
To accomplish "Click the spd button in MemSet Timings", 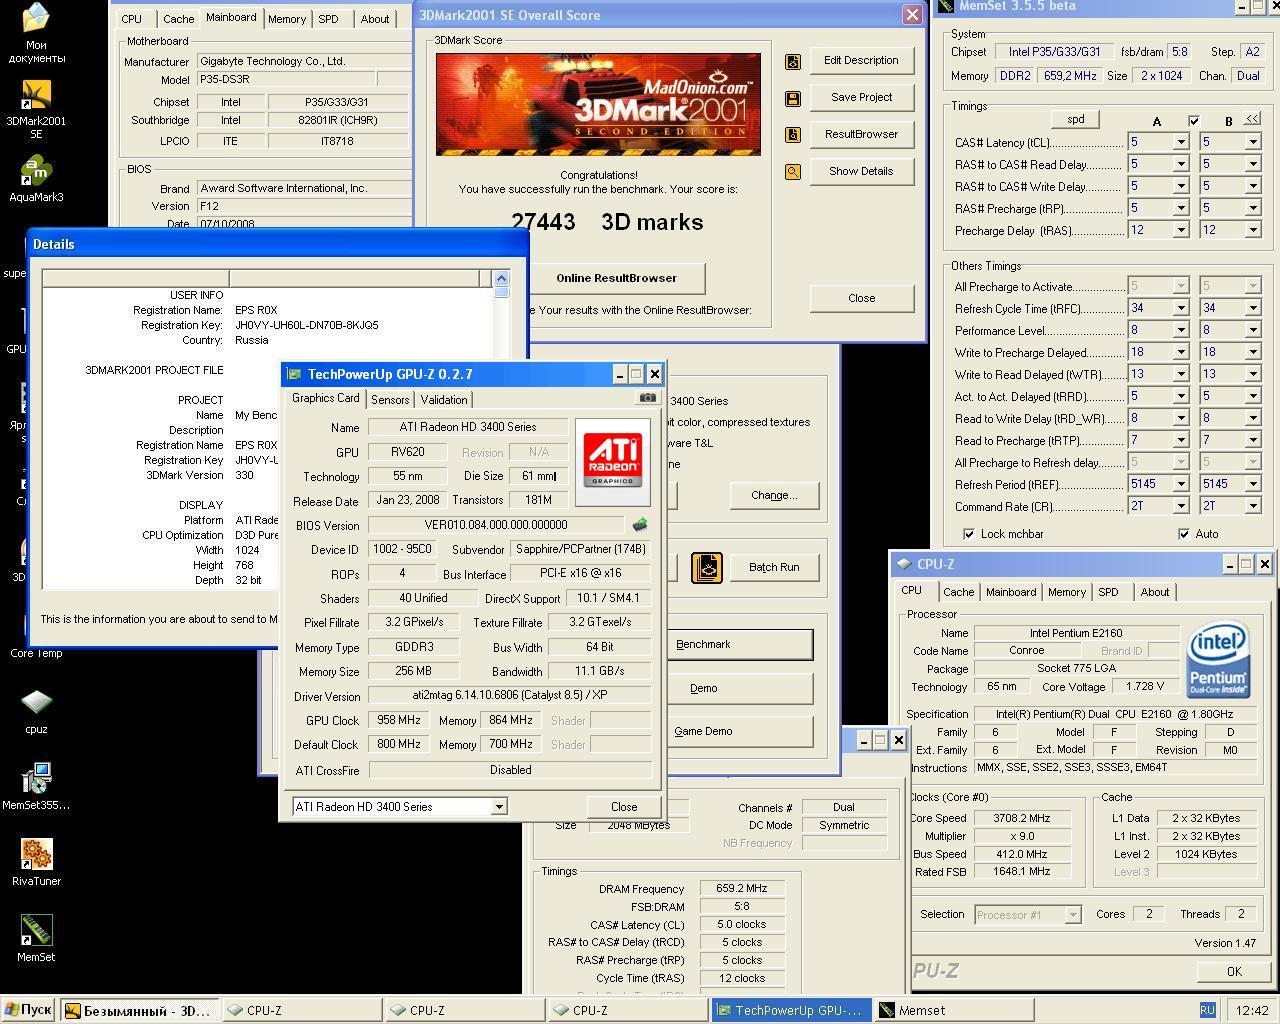I will 1076,119.
